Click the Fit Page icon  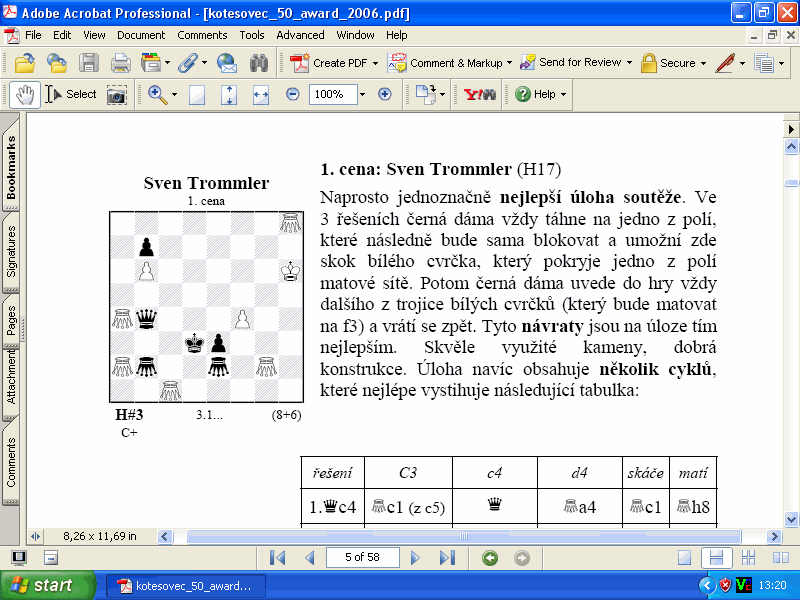click(229, 95)
